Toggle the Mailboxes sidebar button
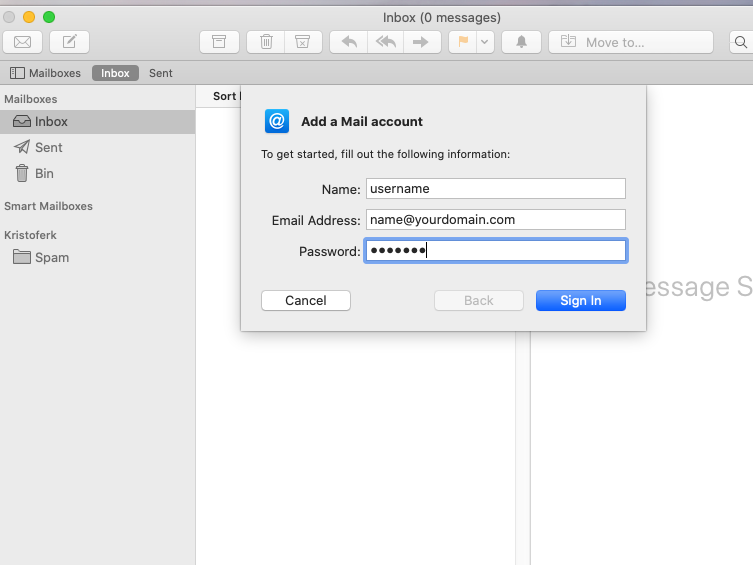The image size is (753, 565). click(46, 73)
